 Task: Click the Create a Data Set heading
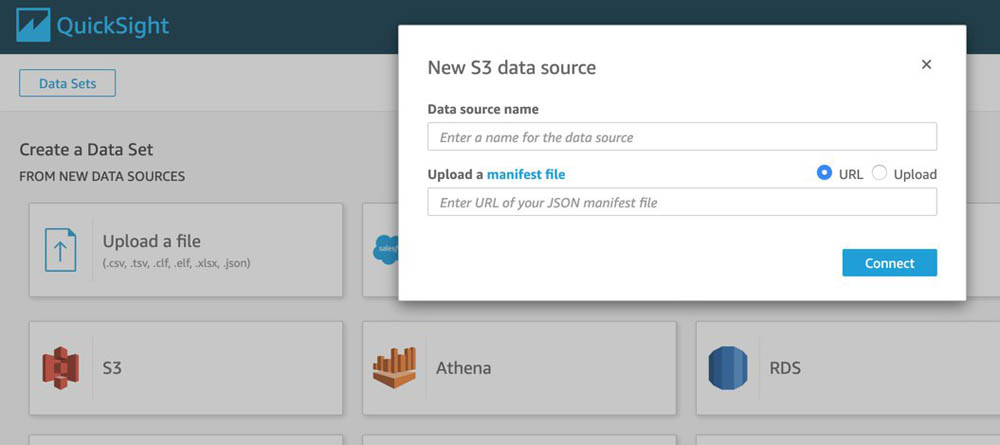(86, 150)
